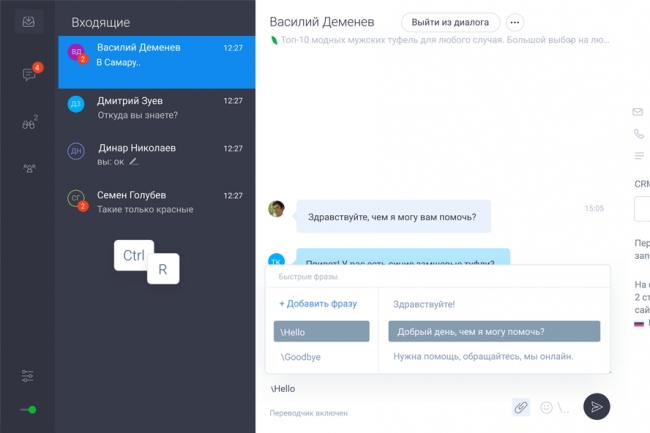This screenshot has height=433, width=650.
Task: Select the \Goodbye quick phrase category
Action: (301, 357)
